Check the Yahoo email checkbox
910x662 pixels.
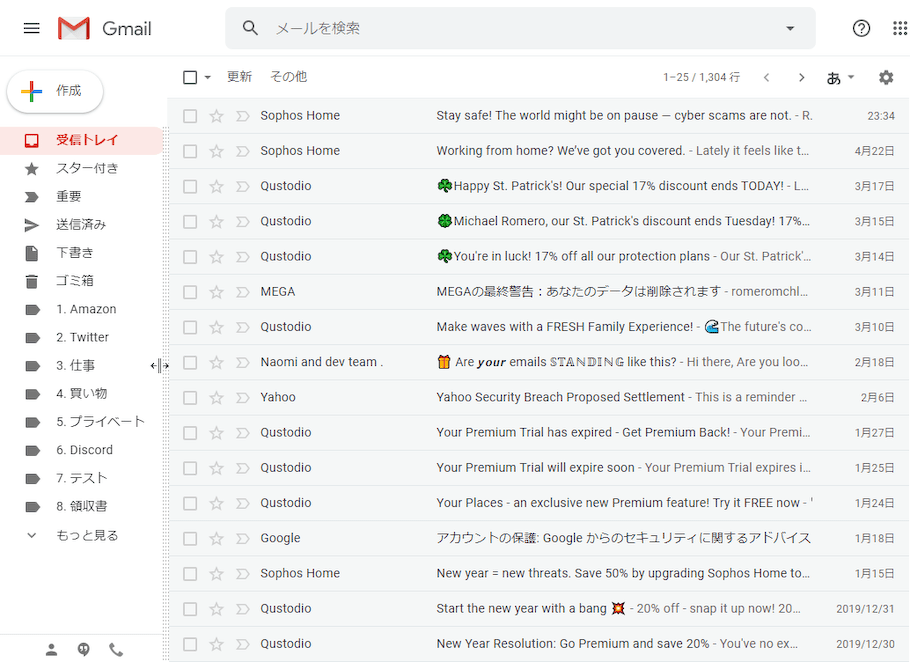(x=190, y=397)
